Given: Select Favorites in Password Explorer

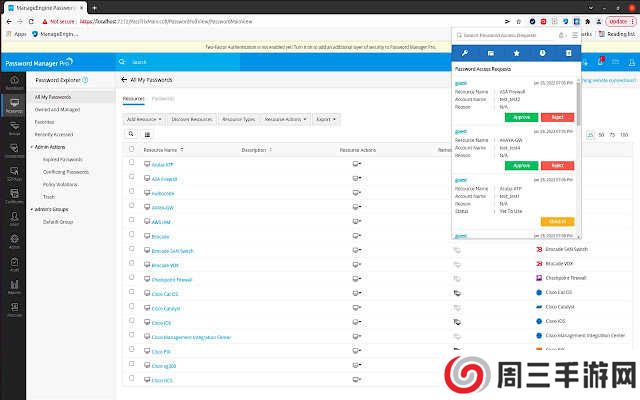Looking at the screenshot, I should 44,122.
